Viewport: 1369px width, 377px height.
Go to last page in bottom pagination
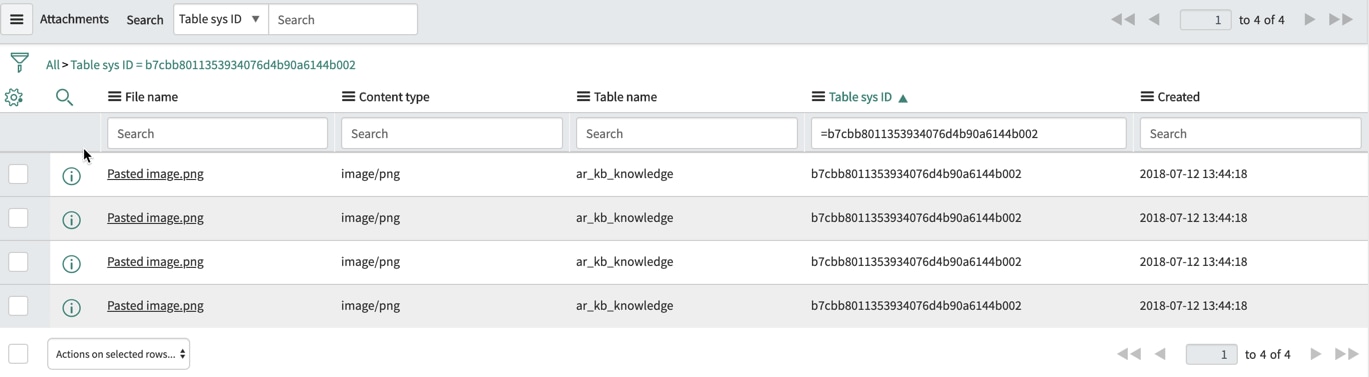point(1347,354)
